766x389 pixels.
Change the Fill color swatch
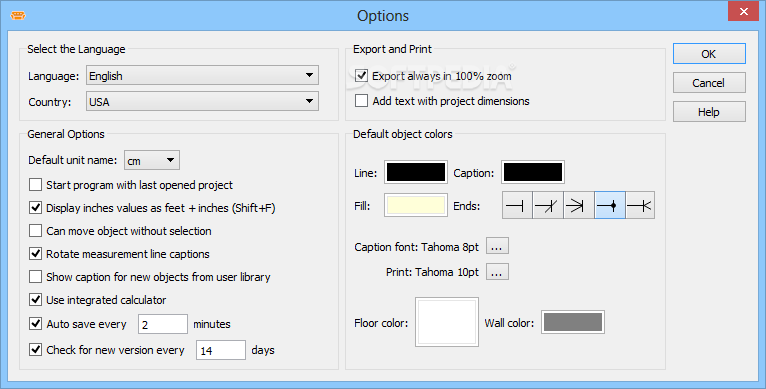(x=416, y=205)
